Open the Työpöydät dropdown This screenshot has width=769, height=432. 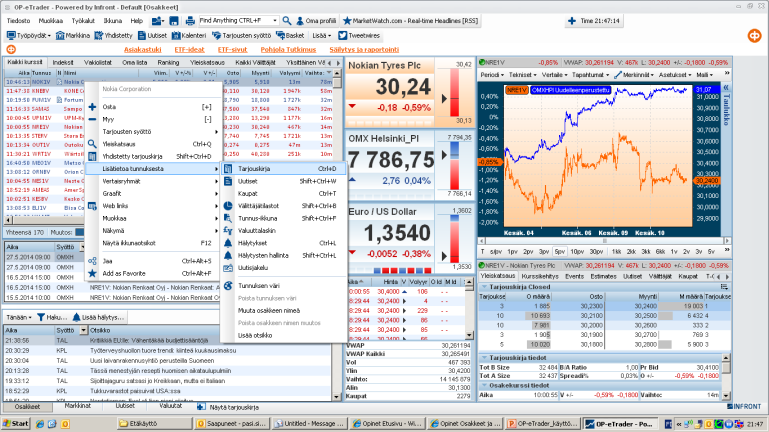click(x=28, y=35)
